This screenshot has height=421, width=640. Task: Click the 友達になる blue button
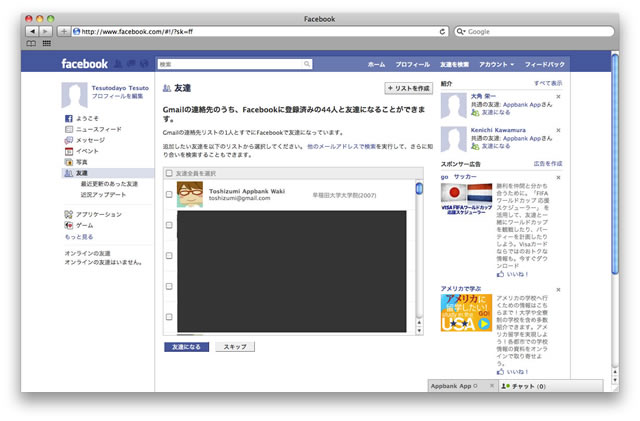point(186,347)
